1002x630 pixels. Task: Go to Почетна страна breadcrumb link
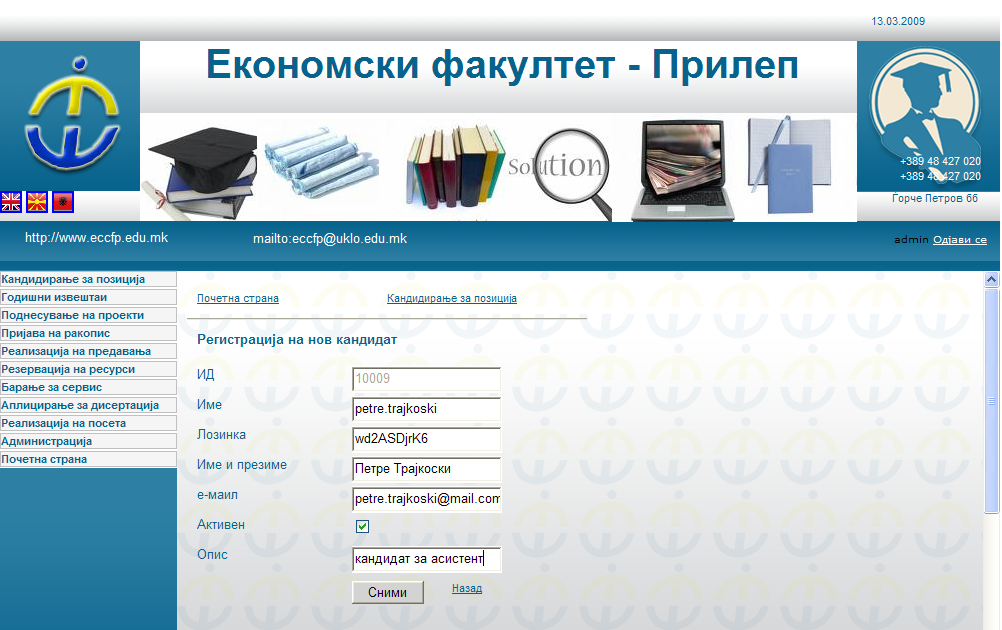tap(238, 299)
